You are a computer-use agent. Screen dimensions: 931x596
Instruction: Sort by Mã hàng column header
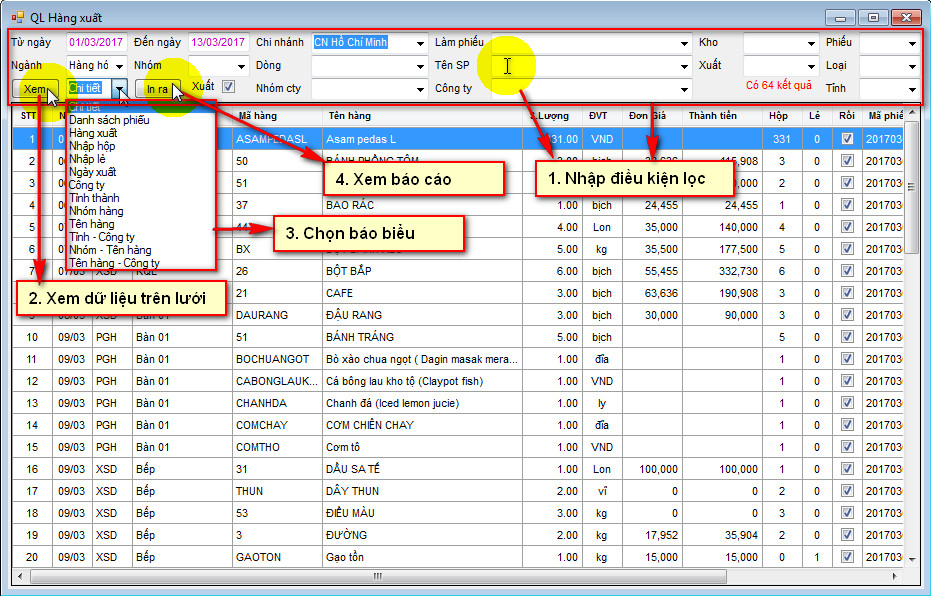(277, 116)
